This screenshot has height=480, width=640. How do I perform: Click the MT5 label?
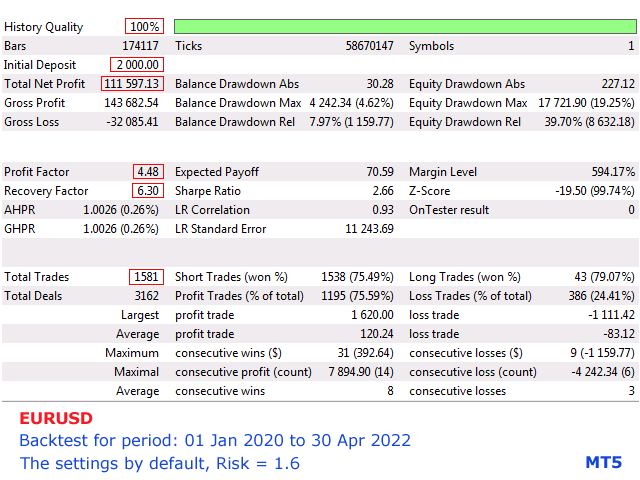[604, 462]
